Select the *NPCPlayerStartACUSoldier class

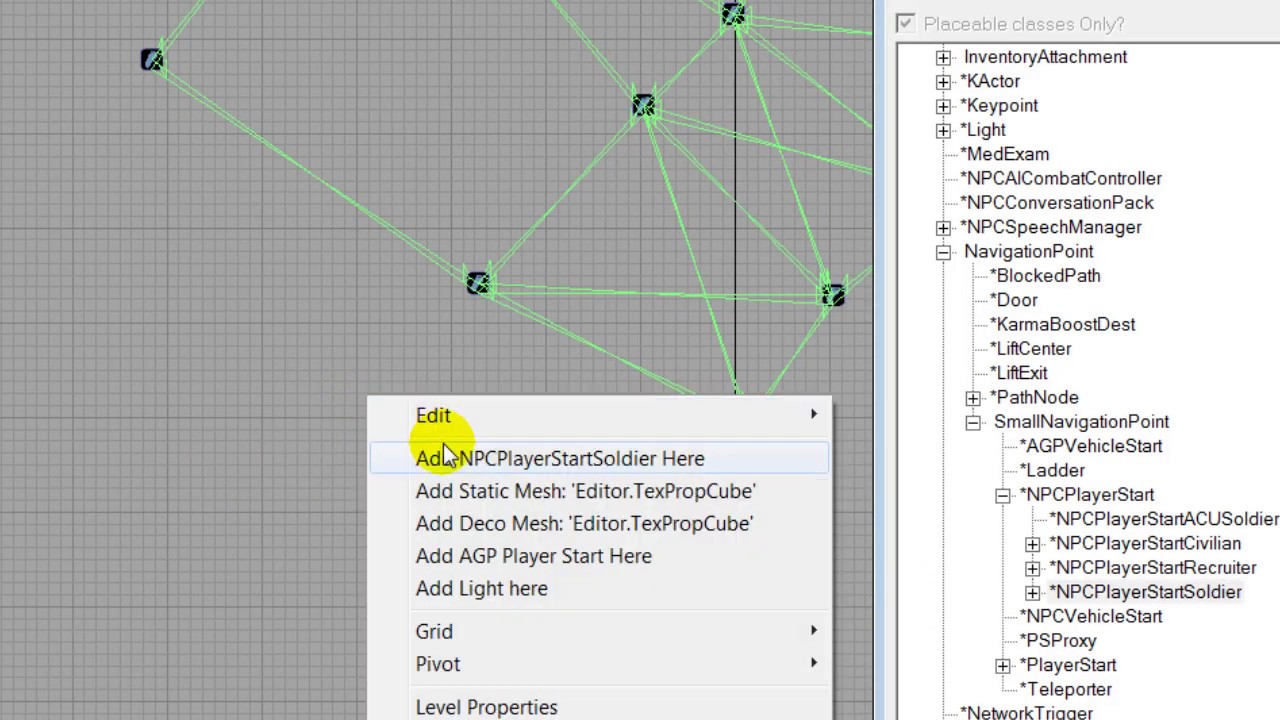1164,519
